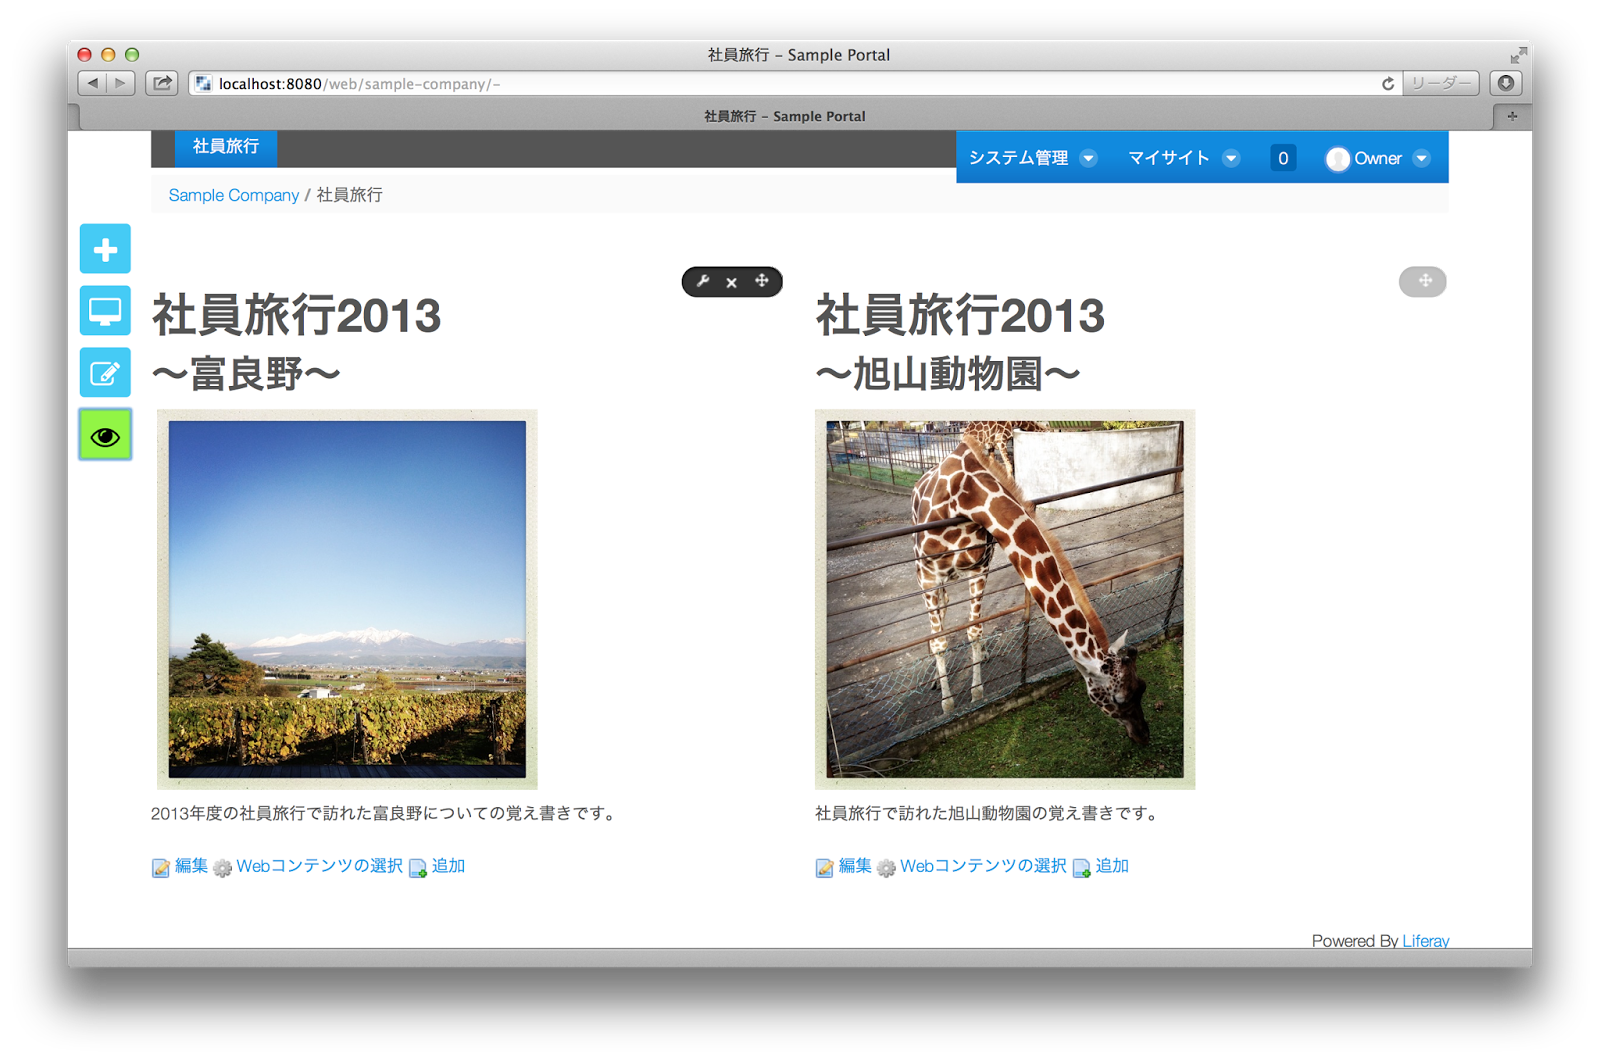
Task: Toggle full-screen with the window arrows icon
Action: pos(1518,55)
